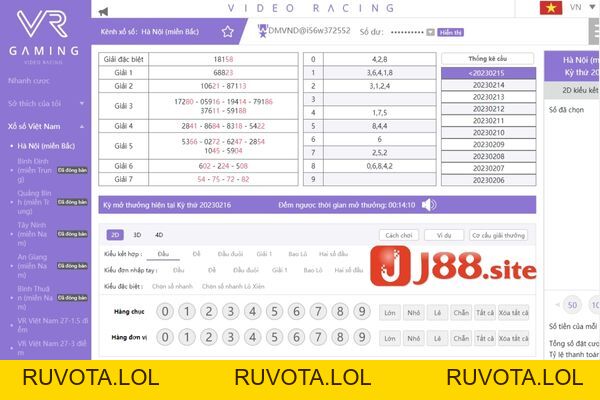Screen dimensions: 600x400
Task: Select Giải 1 under Kiểu đơn nhập tay
Action: (279, 270)
